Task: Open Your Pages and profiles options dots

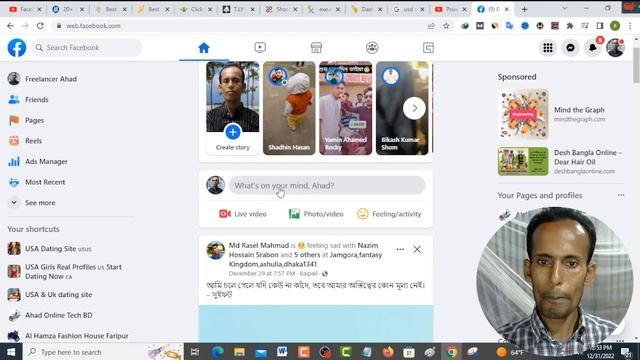Action: pyautogui.click(x=621, y=195)
